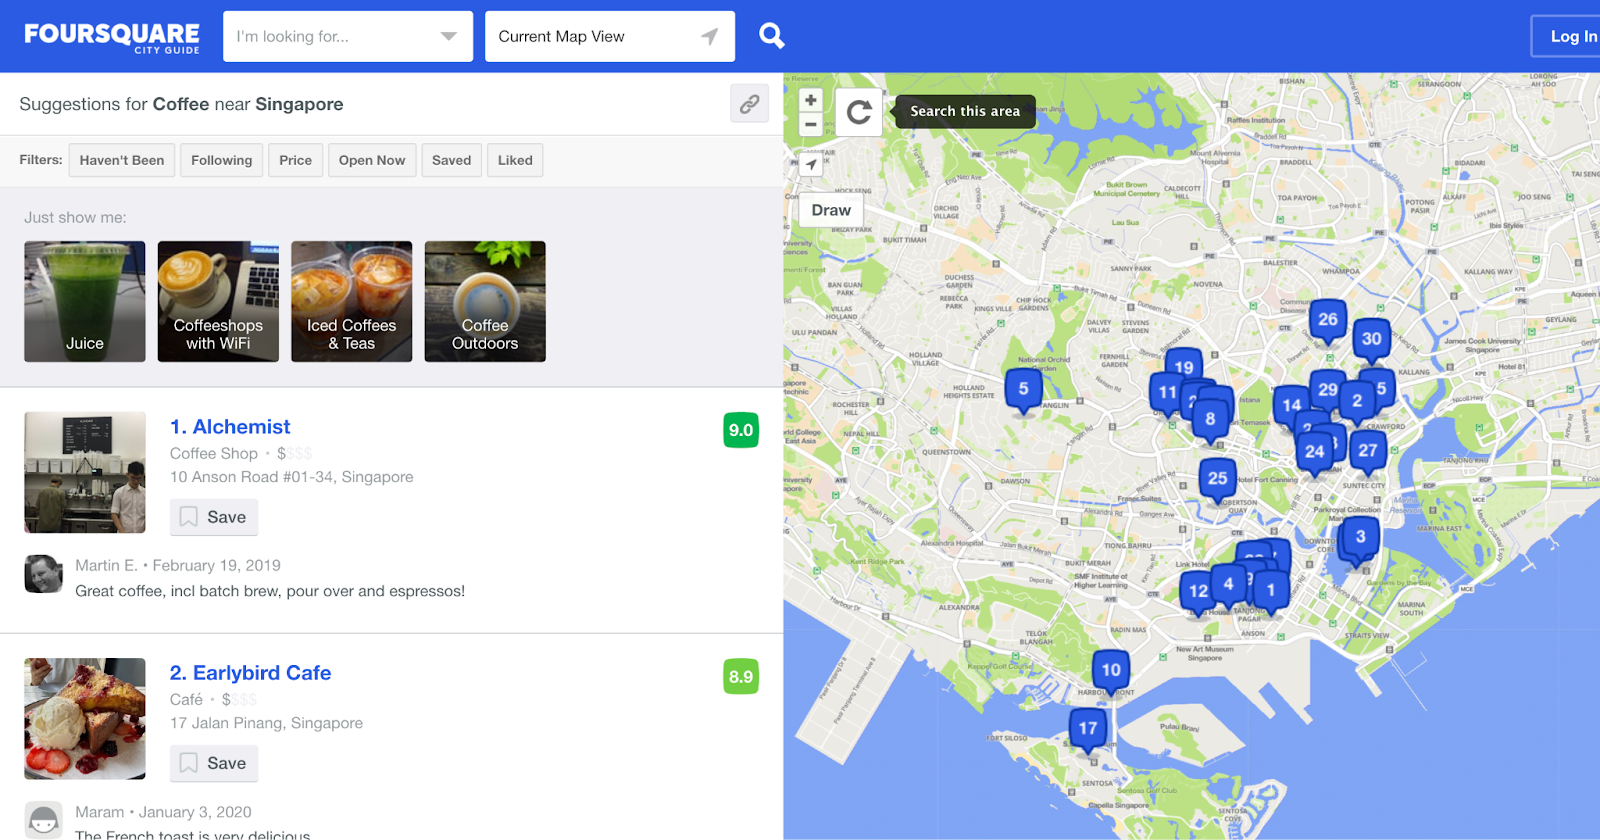This screenshot has height=840, width=1600.
Task: Click address text 10 Anson Road #01-34, Singapore
Action: (x=291, y=477)
